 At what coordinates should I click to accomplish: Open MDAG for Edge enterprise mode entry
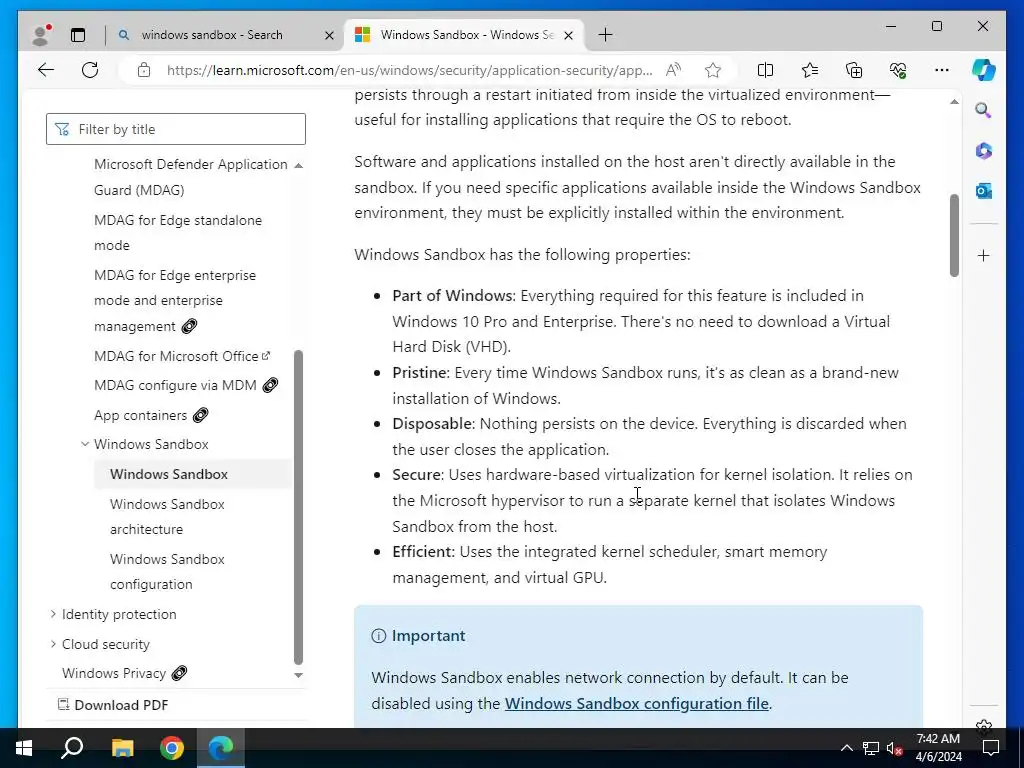(x=175, y=300)
